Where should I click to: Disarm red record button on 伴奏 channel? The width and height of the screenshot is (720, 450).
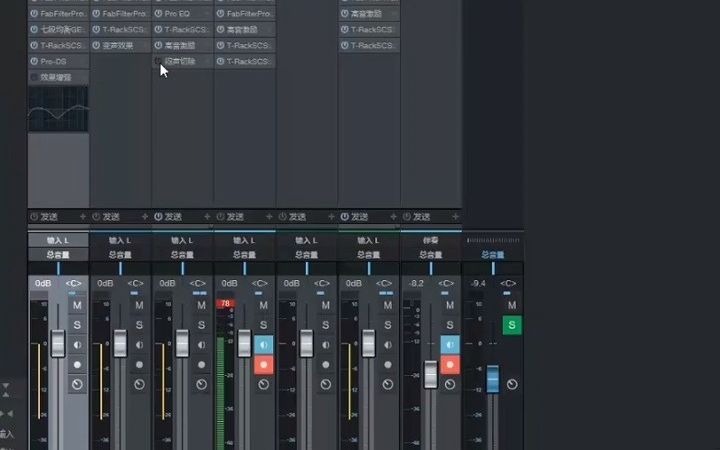[450, 365]
